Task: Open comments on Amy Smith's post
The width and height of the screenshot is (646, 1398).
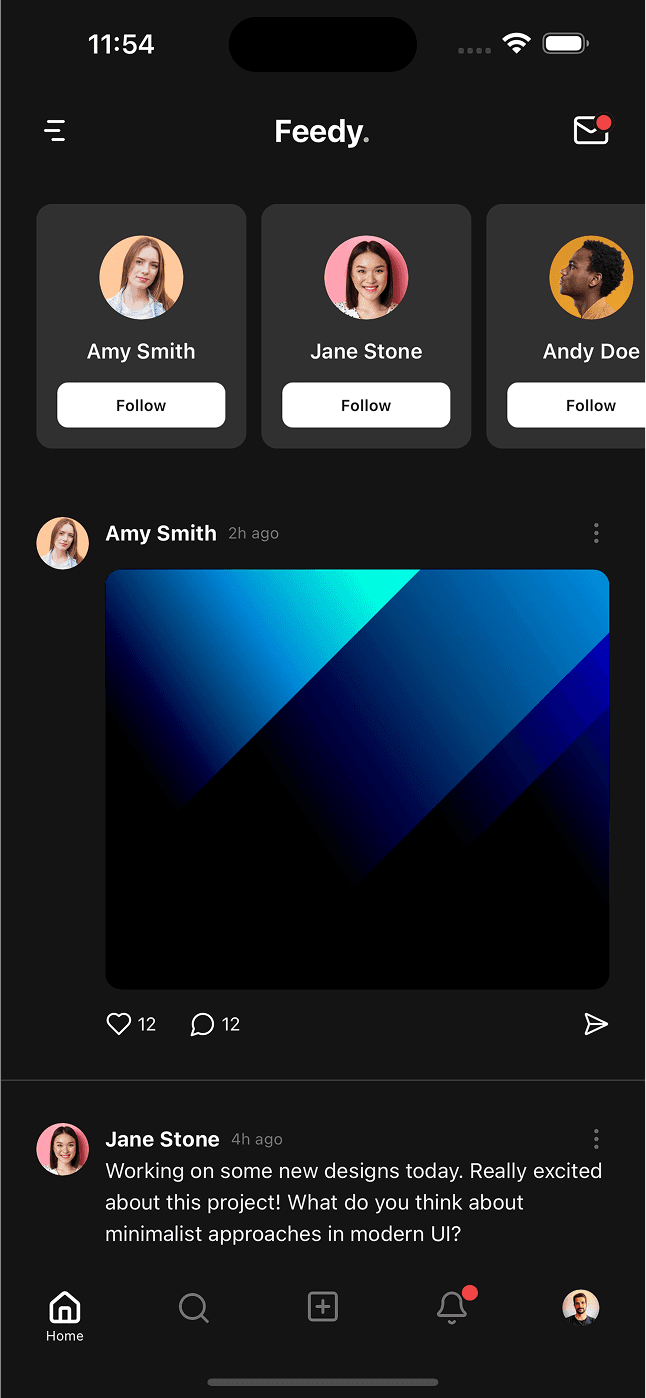Action: tap(201, 1024)
